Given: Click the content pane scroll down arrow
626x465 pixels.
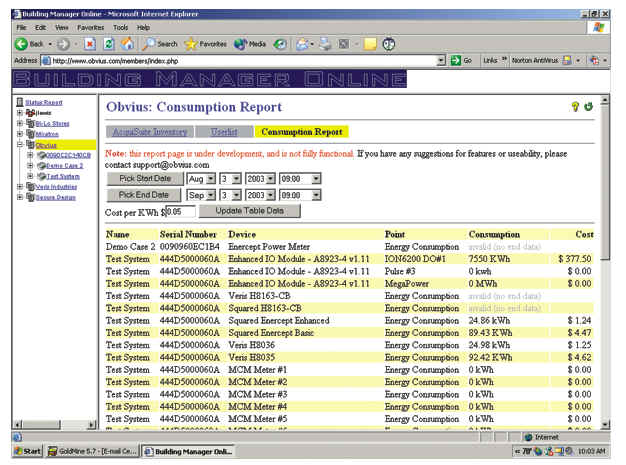Looking at the screenshot, I should (x=605, y=424).
